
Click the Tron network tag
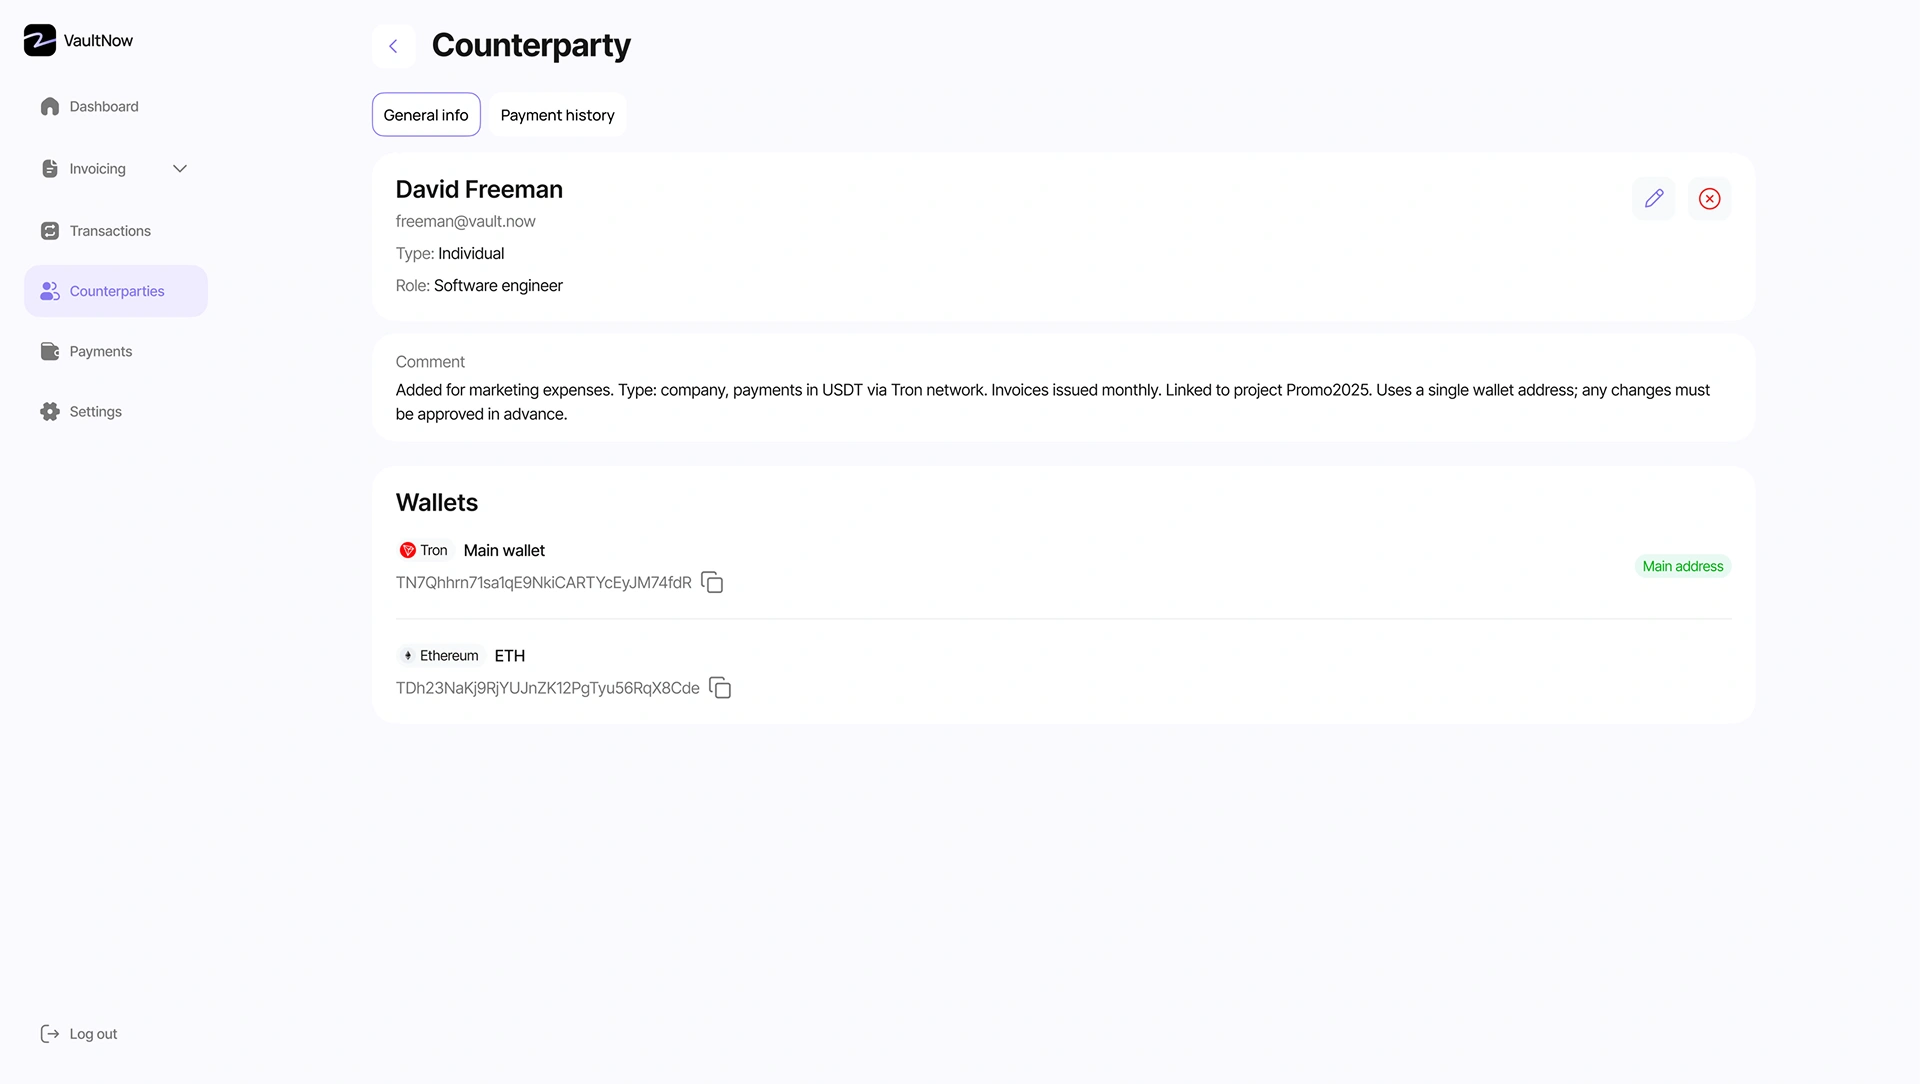424,550
